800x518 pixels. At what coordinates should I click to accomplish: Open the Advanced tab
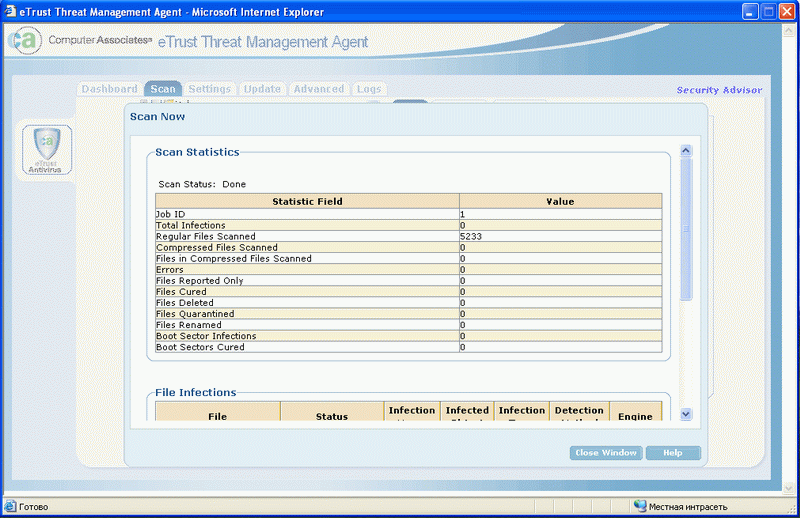pos(319,89)
